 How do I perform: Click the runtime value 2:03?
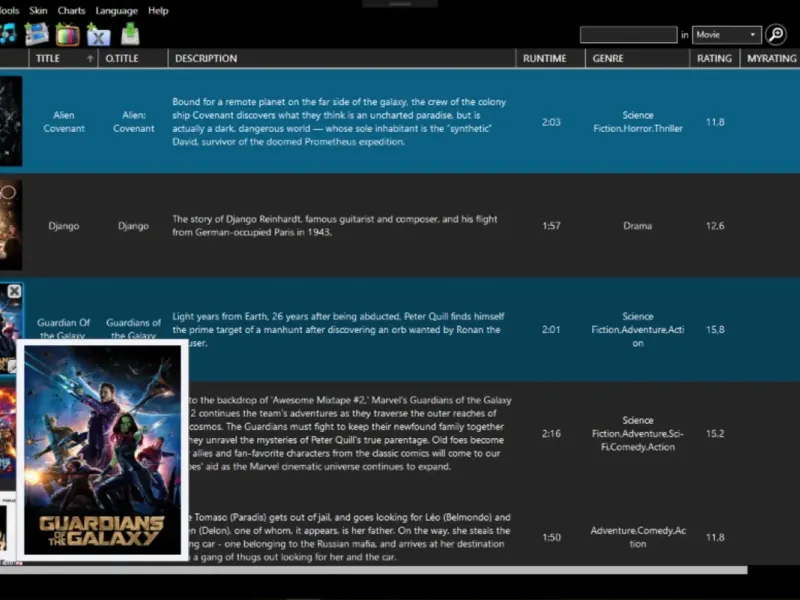[x=551, y=122]
